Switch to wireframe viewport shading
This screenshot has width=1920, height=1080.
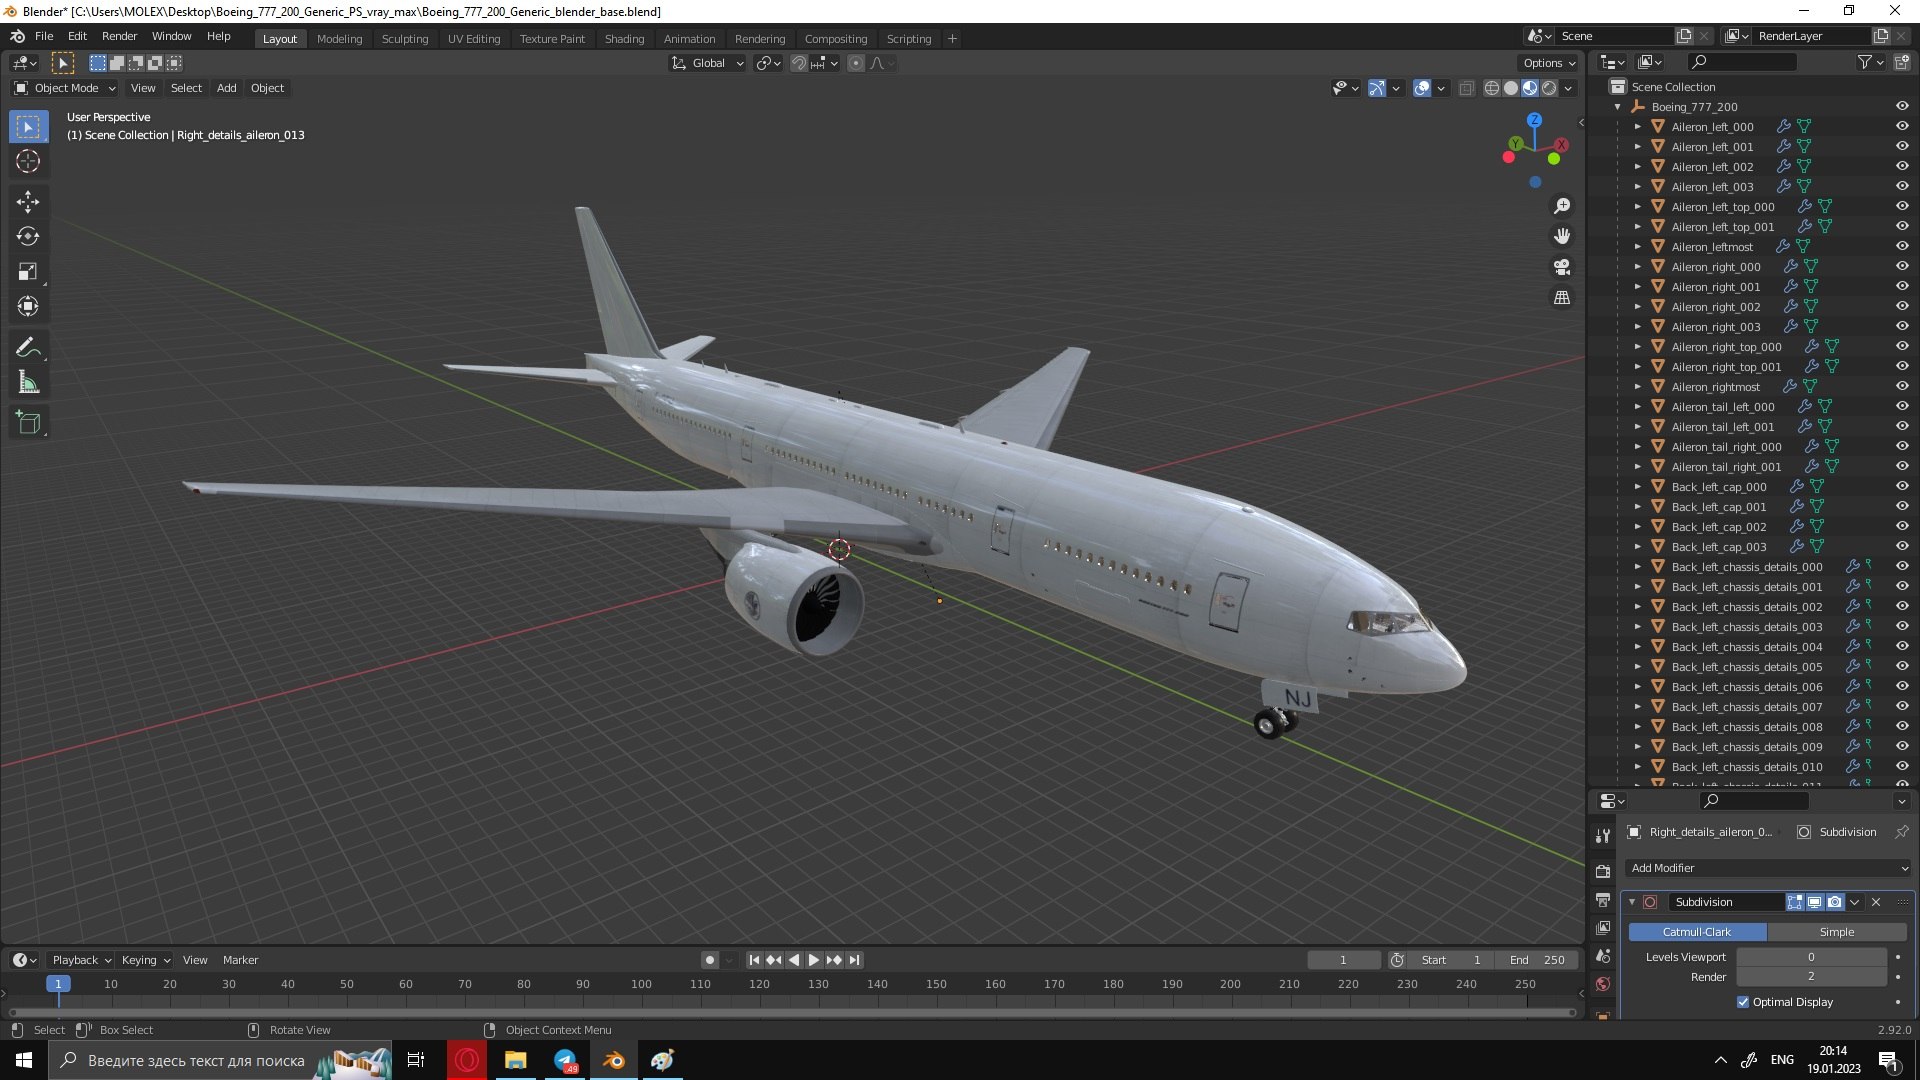1492,88
